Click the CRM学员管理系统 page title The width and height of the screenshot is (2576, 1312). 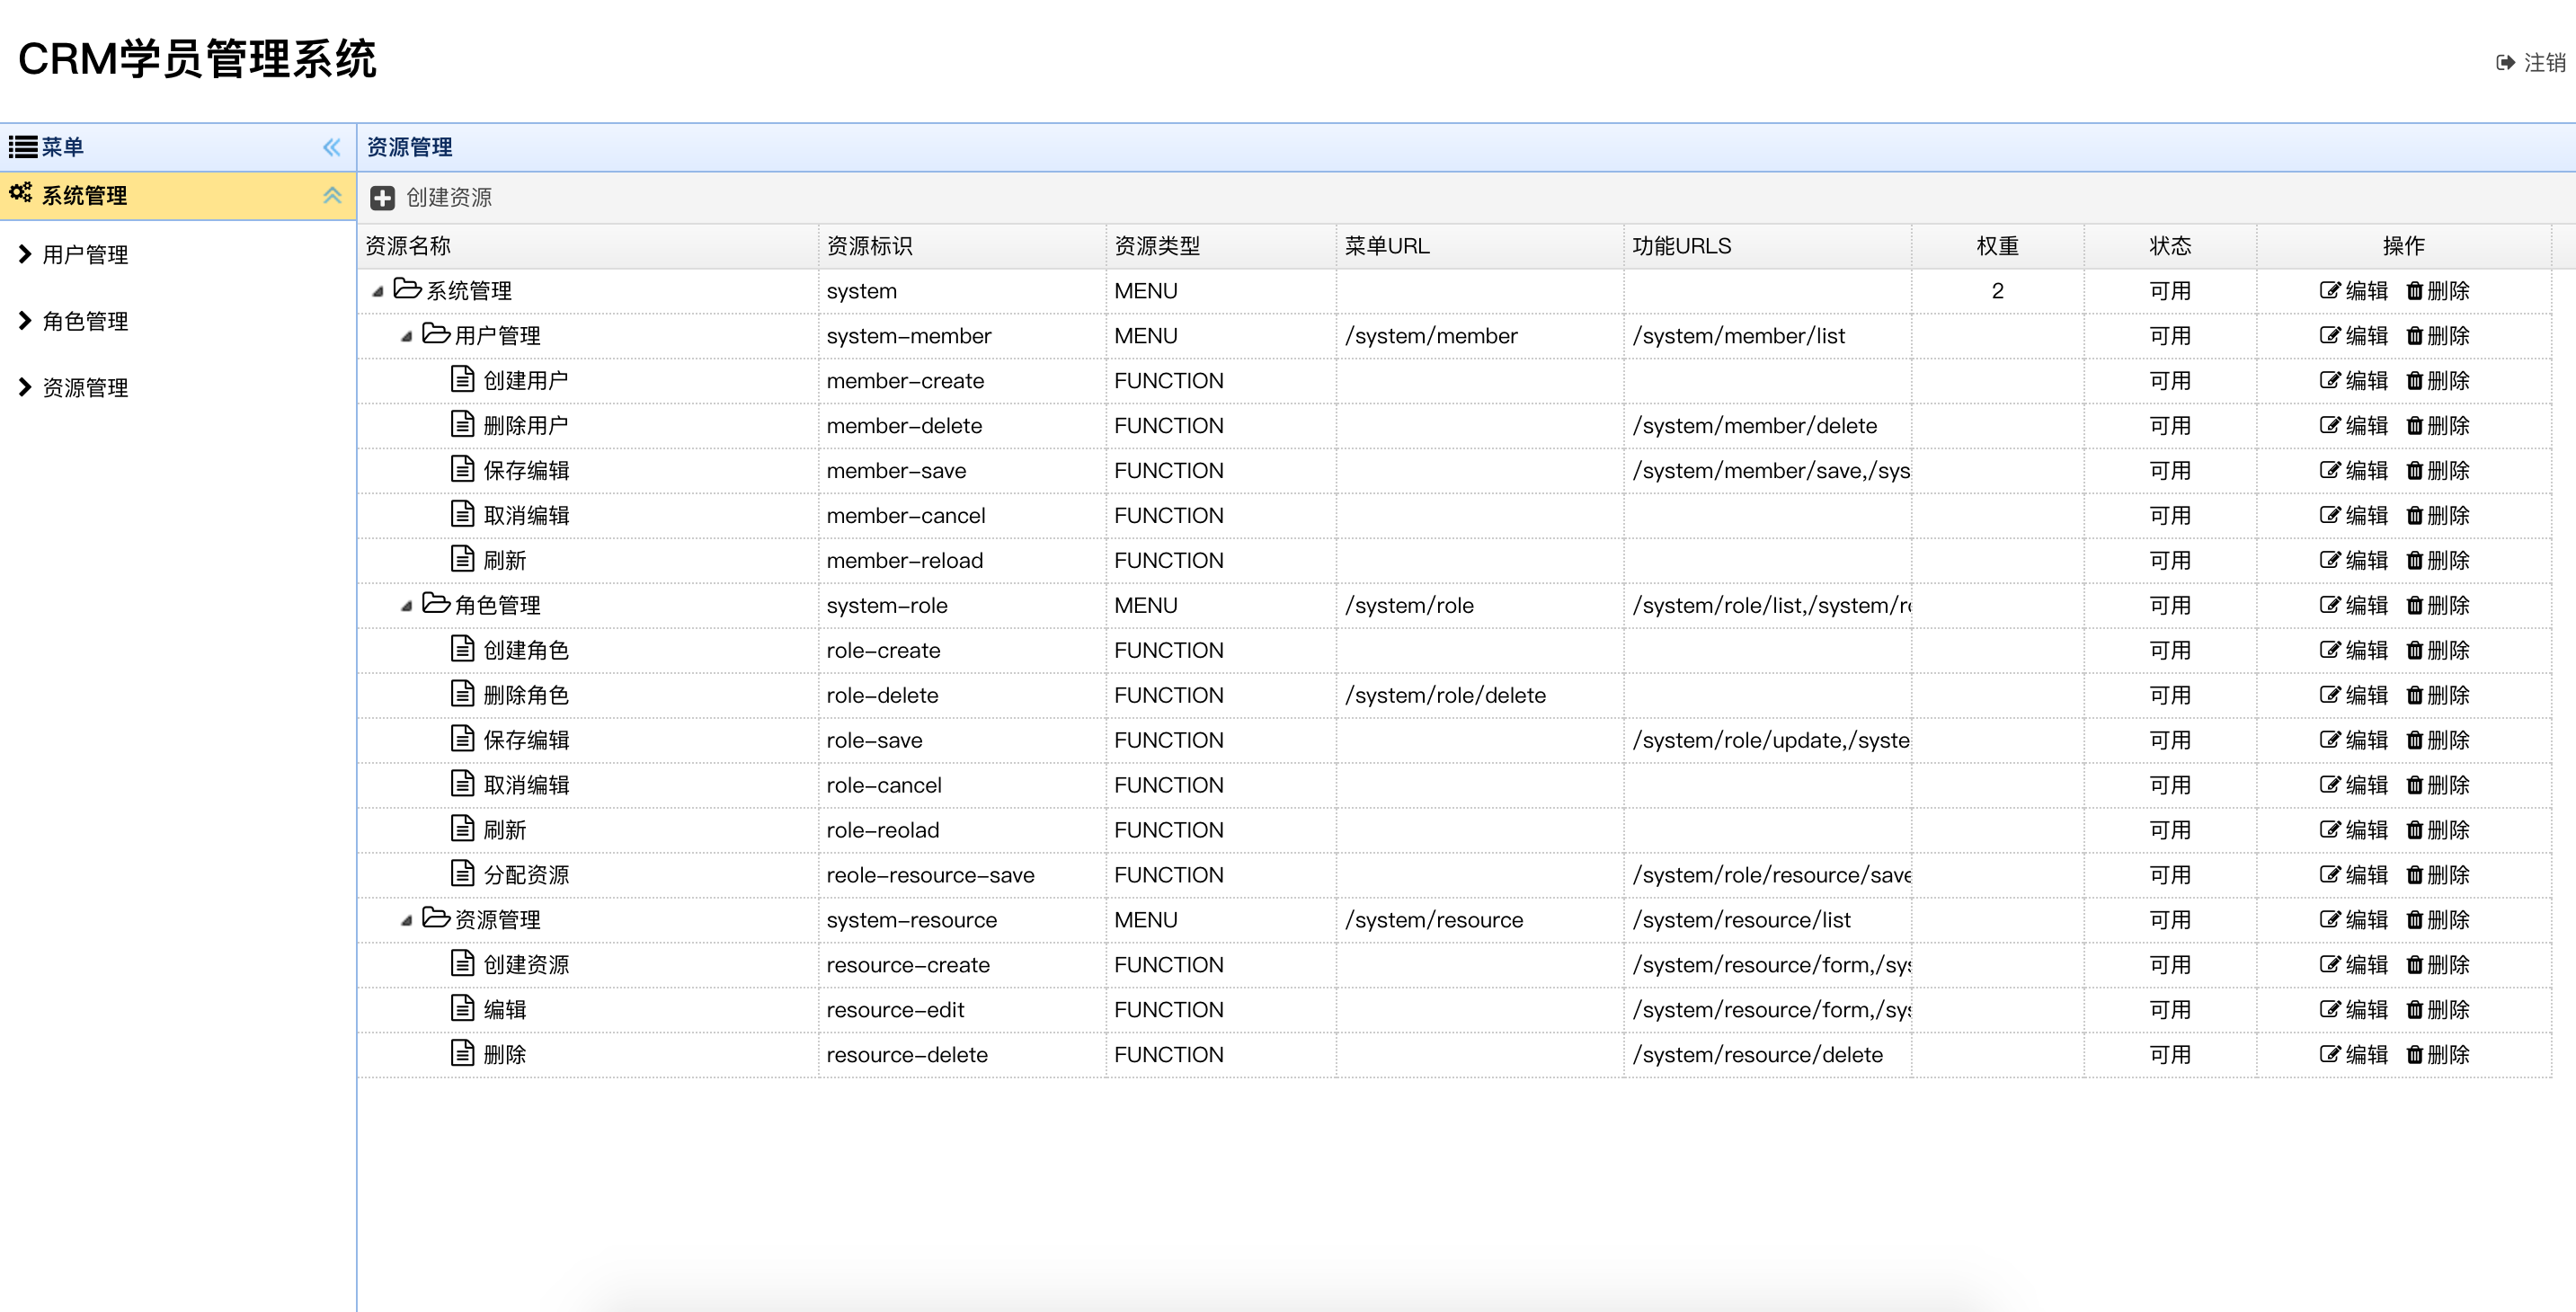click(197, 59)
